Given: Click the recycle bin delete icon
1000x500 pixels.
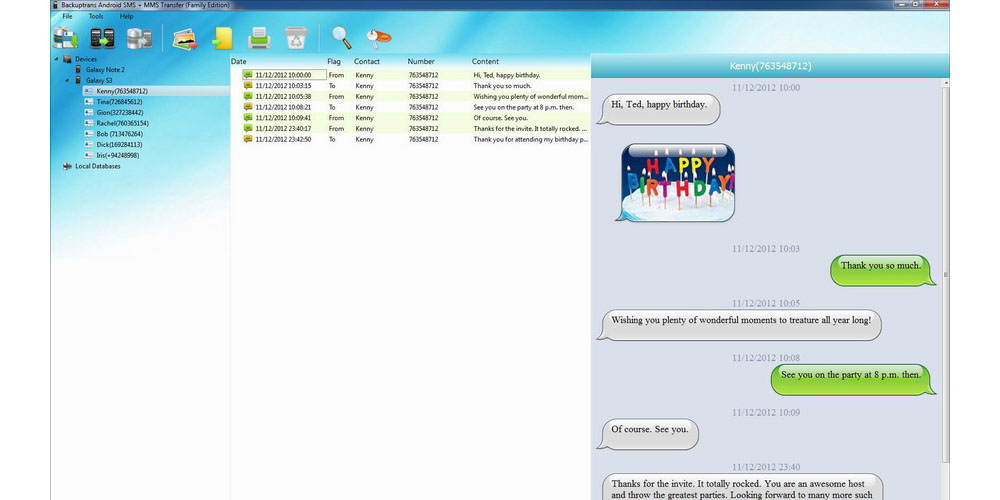Looking at the screenshot, I should pyautogui.click(x=295, y=38).
